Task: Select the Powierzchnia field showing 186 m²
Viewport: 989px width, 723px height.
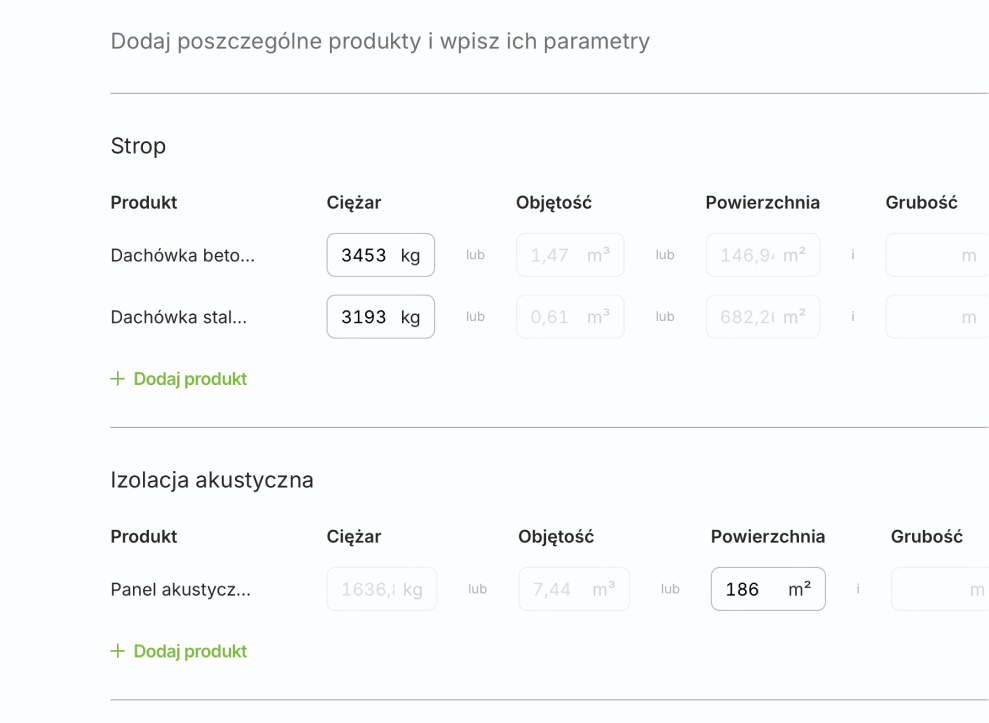Action: 767,589
